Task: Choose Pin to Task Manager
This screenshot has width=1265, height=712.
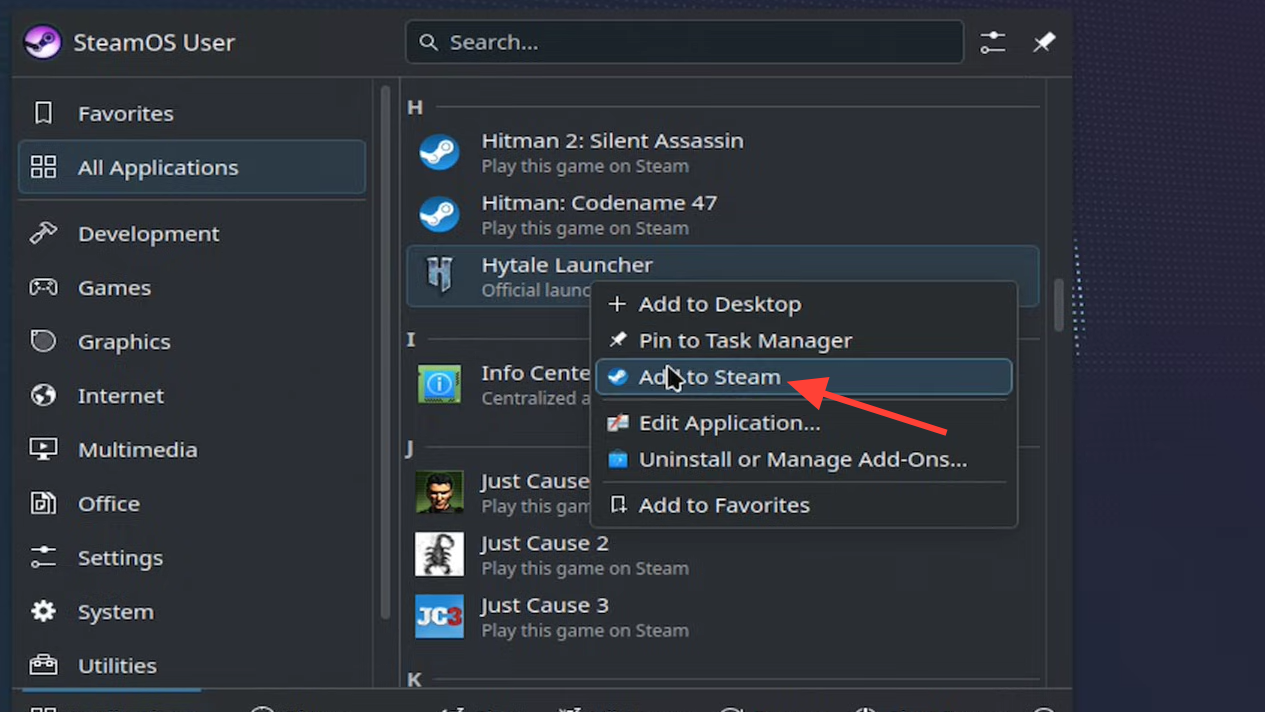Action: pyautogui.click(x=804, y=340)
